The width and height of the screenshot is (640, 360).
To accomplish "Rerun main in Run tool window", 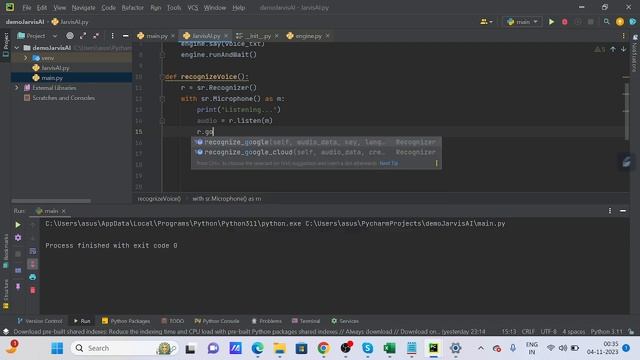I will point(18,225).
